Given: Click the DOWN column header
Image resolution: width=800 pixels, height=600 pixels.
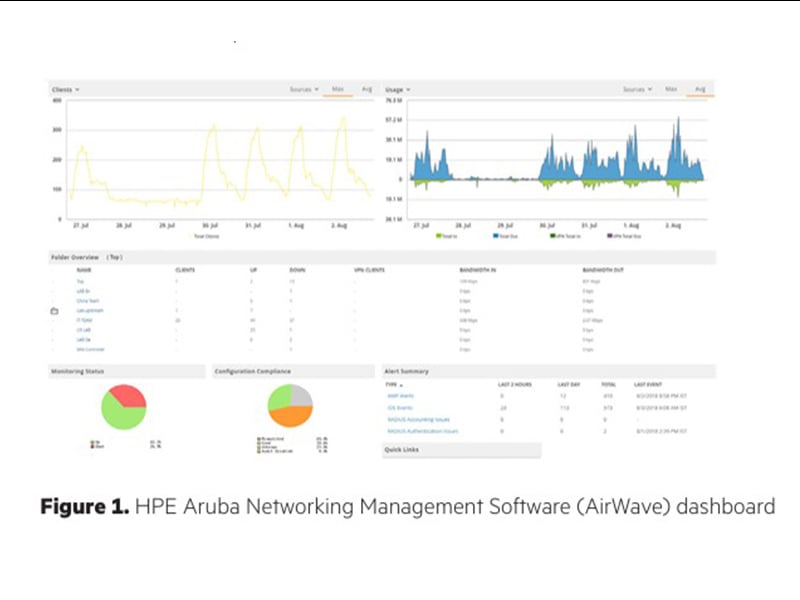Looking at the screenshot, I should tap(297, 270).
